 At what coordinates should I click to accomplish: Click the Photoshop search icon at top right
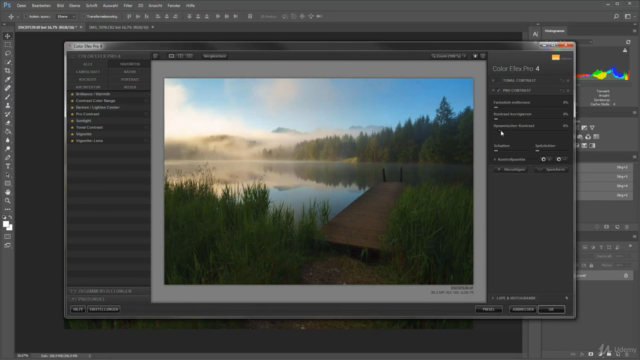[616, 16]
